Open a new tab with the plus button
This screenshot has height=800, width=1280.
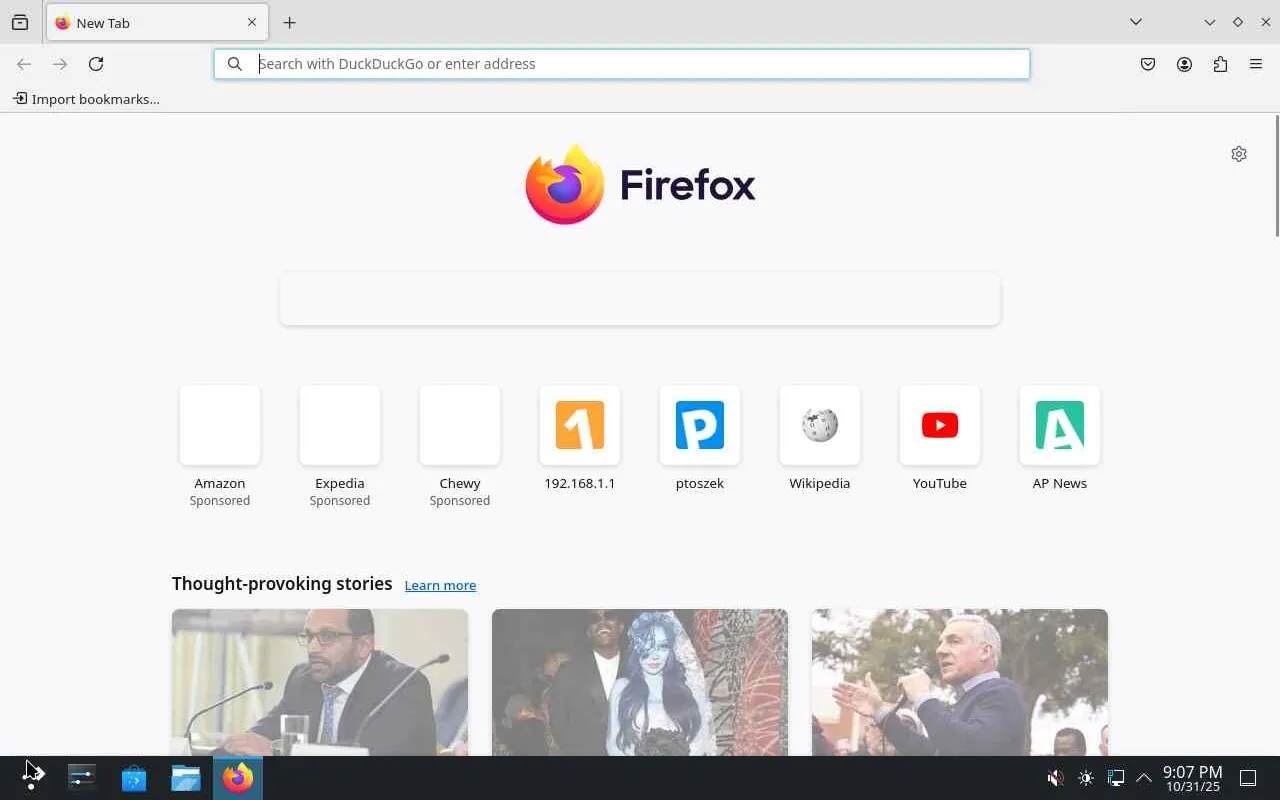289,22
